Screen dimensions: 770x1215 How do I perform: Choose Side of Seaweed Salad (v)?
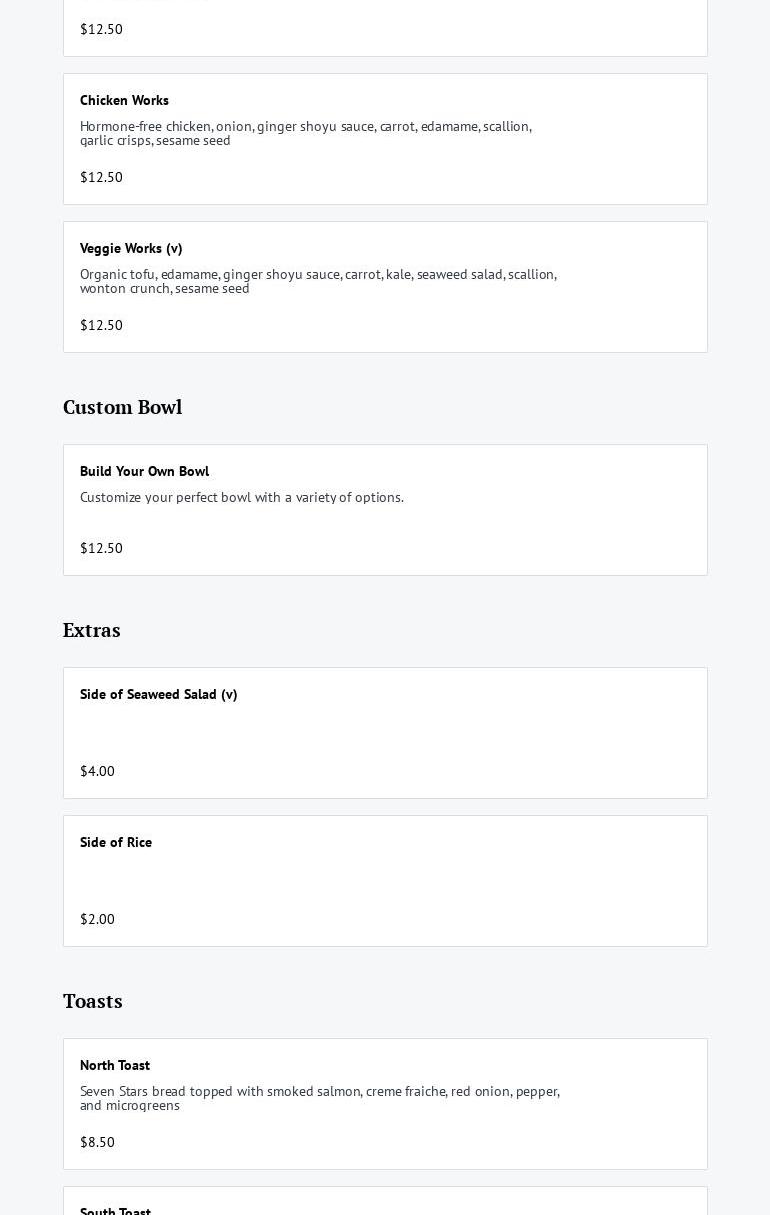click(x=159, y=694)
